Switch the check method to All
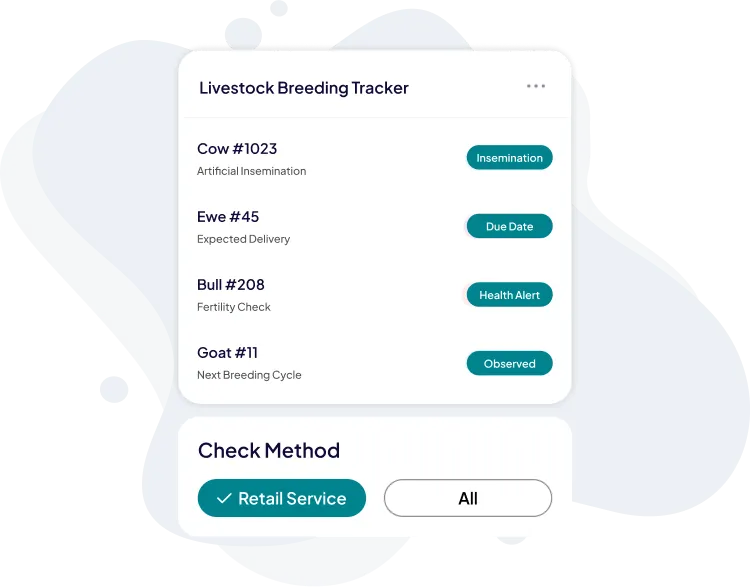 [x=467, y=498]
